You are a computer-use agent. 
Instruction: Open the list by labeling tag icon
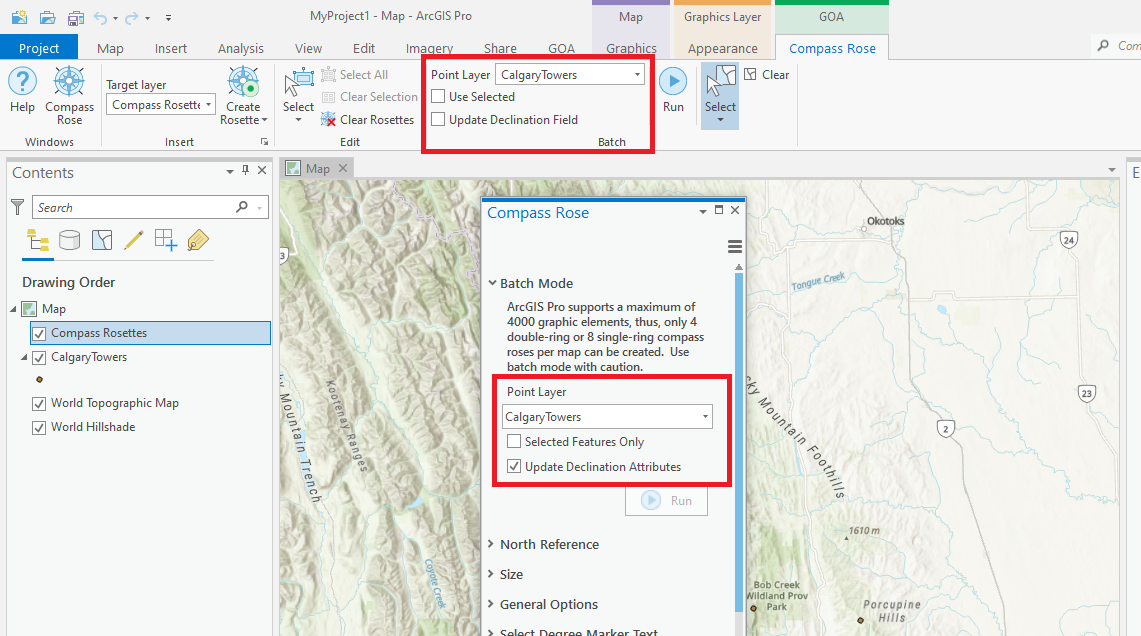coord(197,240)
